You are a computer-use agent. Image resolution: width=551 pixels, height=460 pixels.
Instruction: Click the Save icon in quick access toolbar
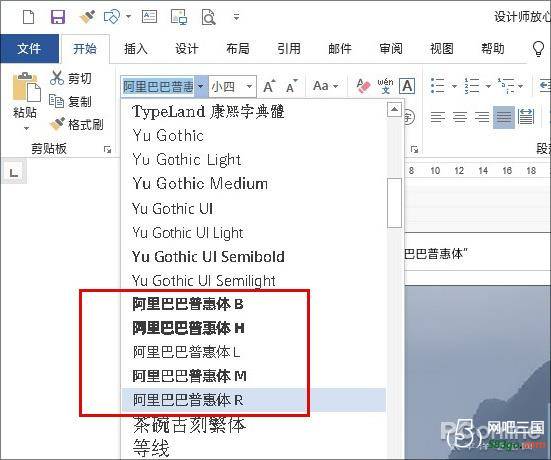pyautogui.click(x=58, y=17)
